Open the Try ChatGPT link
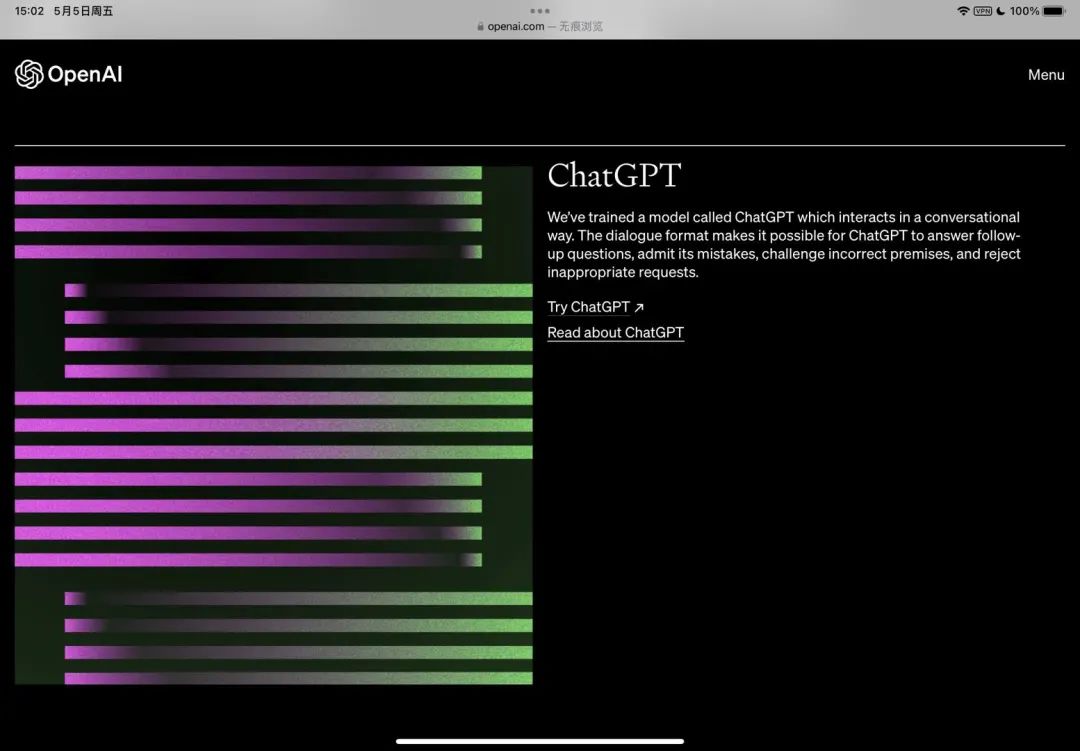 click(x=595, y=307)
